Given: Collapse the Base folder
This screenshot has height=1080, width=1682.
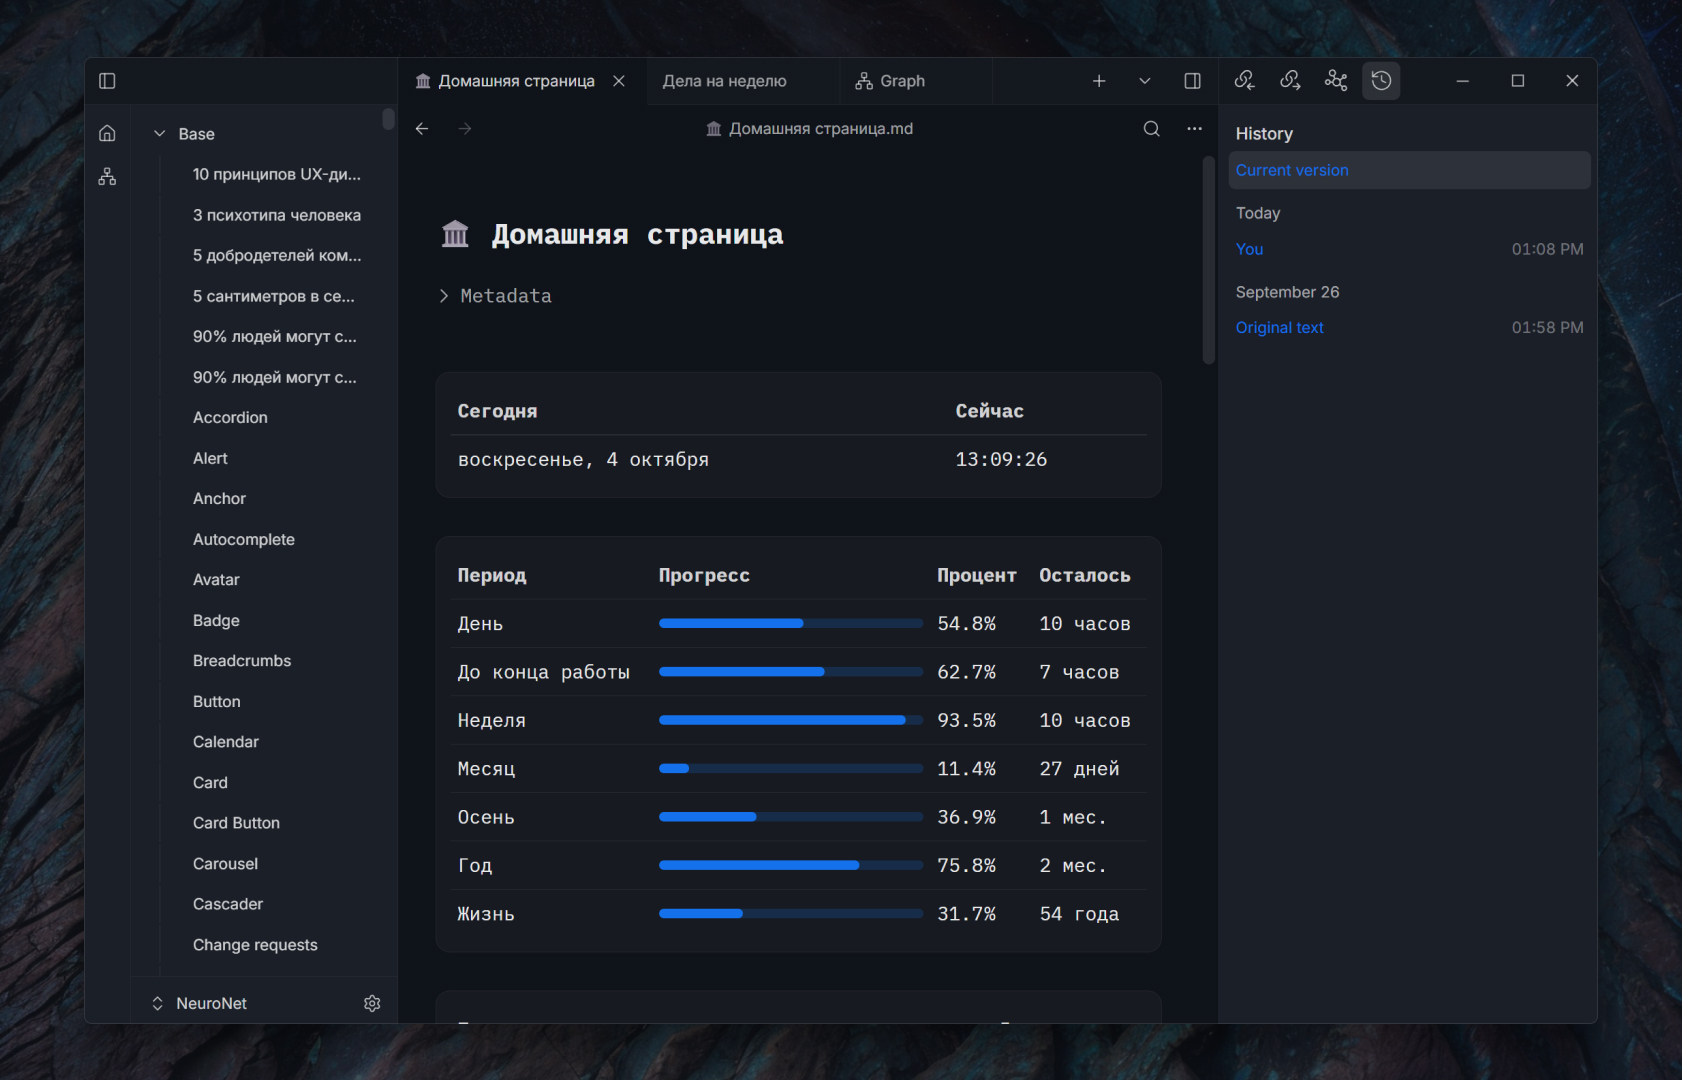Looking at the screenshot, I should [x=159, y=134].
